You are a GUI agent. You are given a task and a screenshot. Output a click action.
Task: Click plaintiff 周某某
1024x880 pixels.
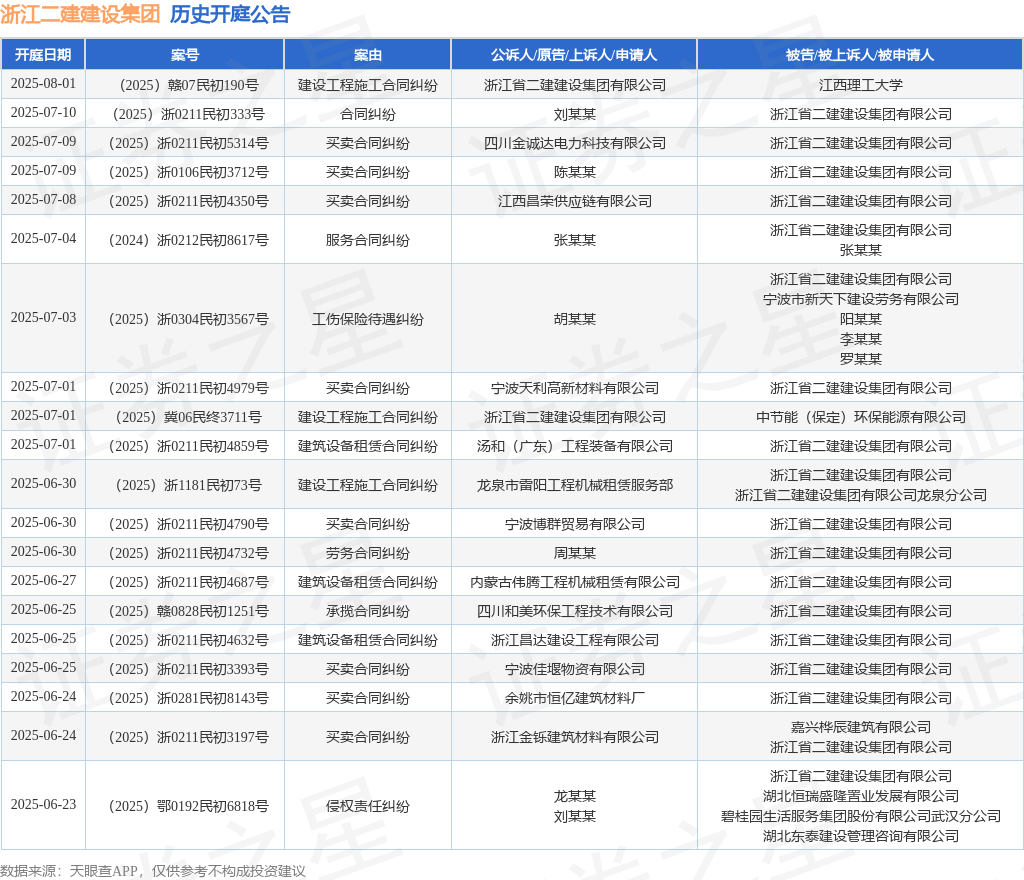[575, 554]
